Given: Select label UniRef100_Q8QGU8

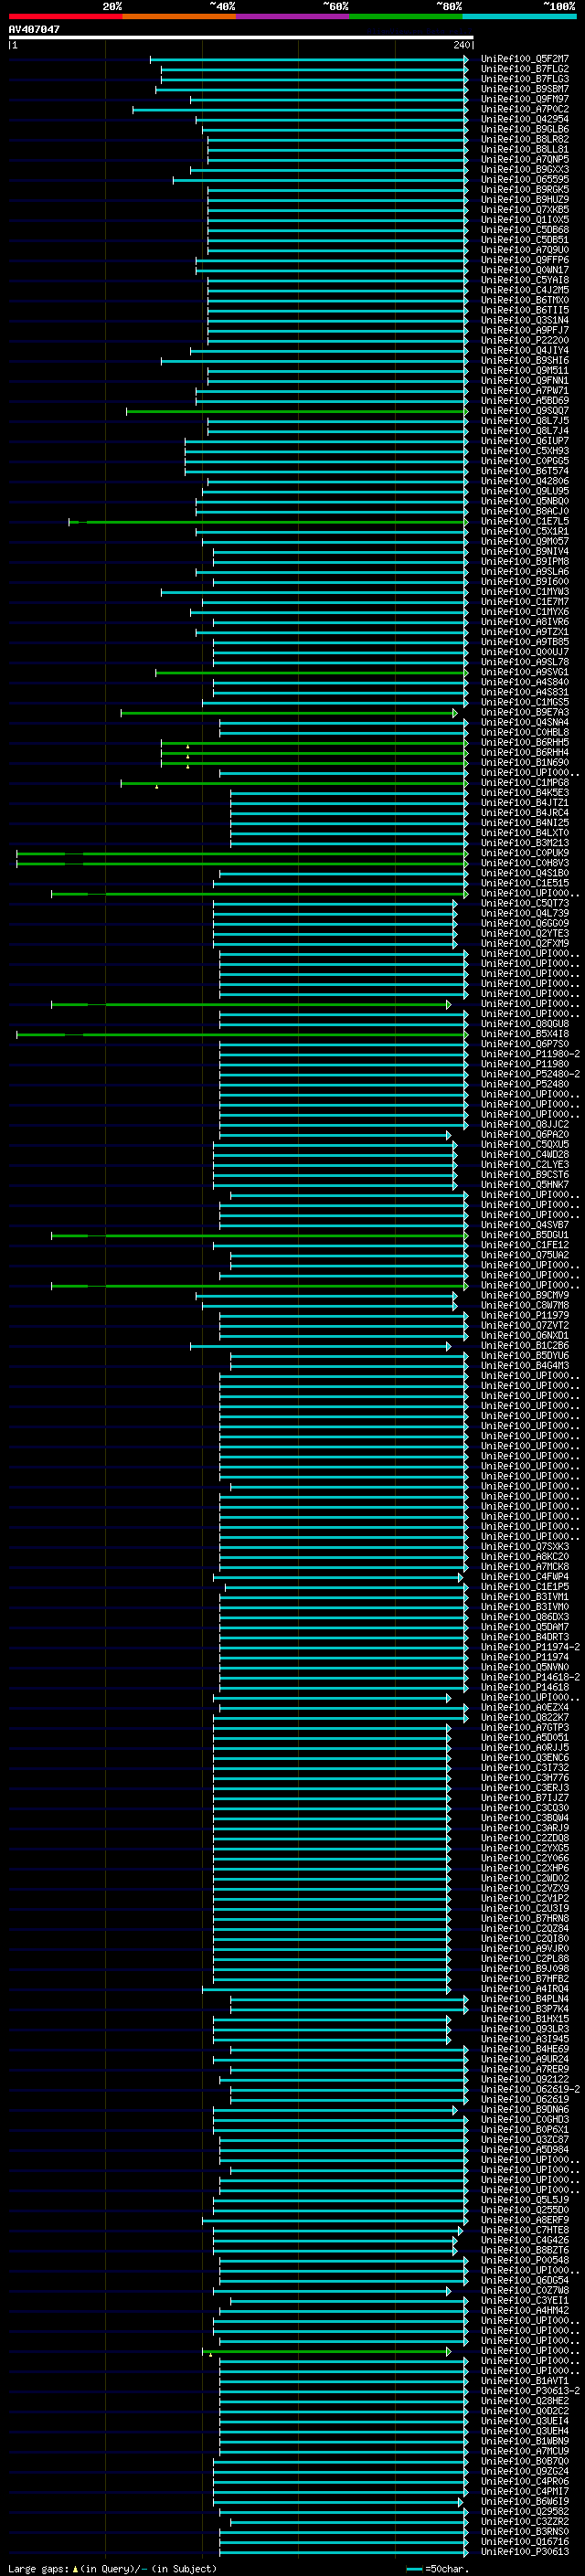Looking at the screenshot, I should tap(525, 1024).
